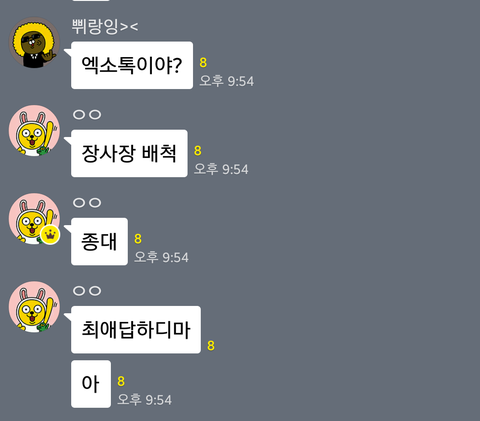Tap unread count 8 beside 아 bubble

[121, 381]
